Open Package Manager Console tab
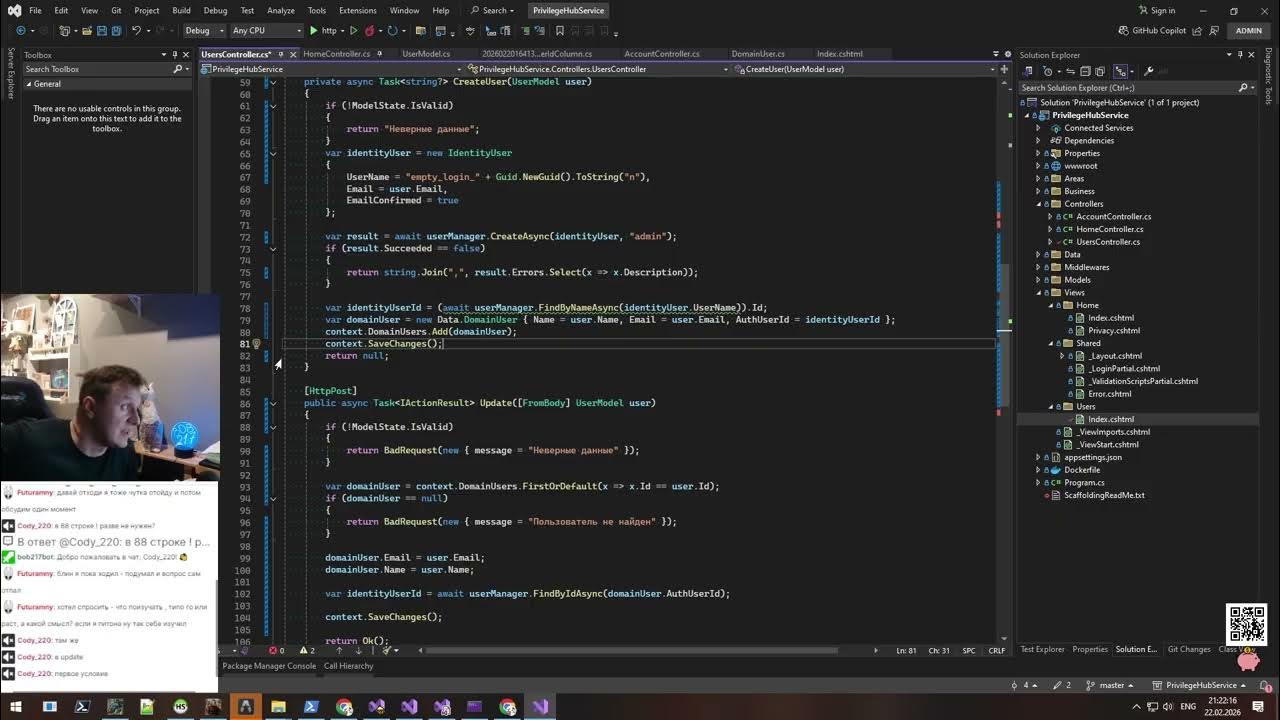The width and height of the screenshot is (1280, 720). point(269,666)
